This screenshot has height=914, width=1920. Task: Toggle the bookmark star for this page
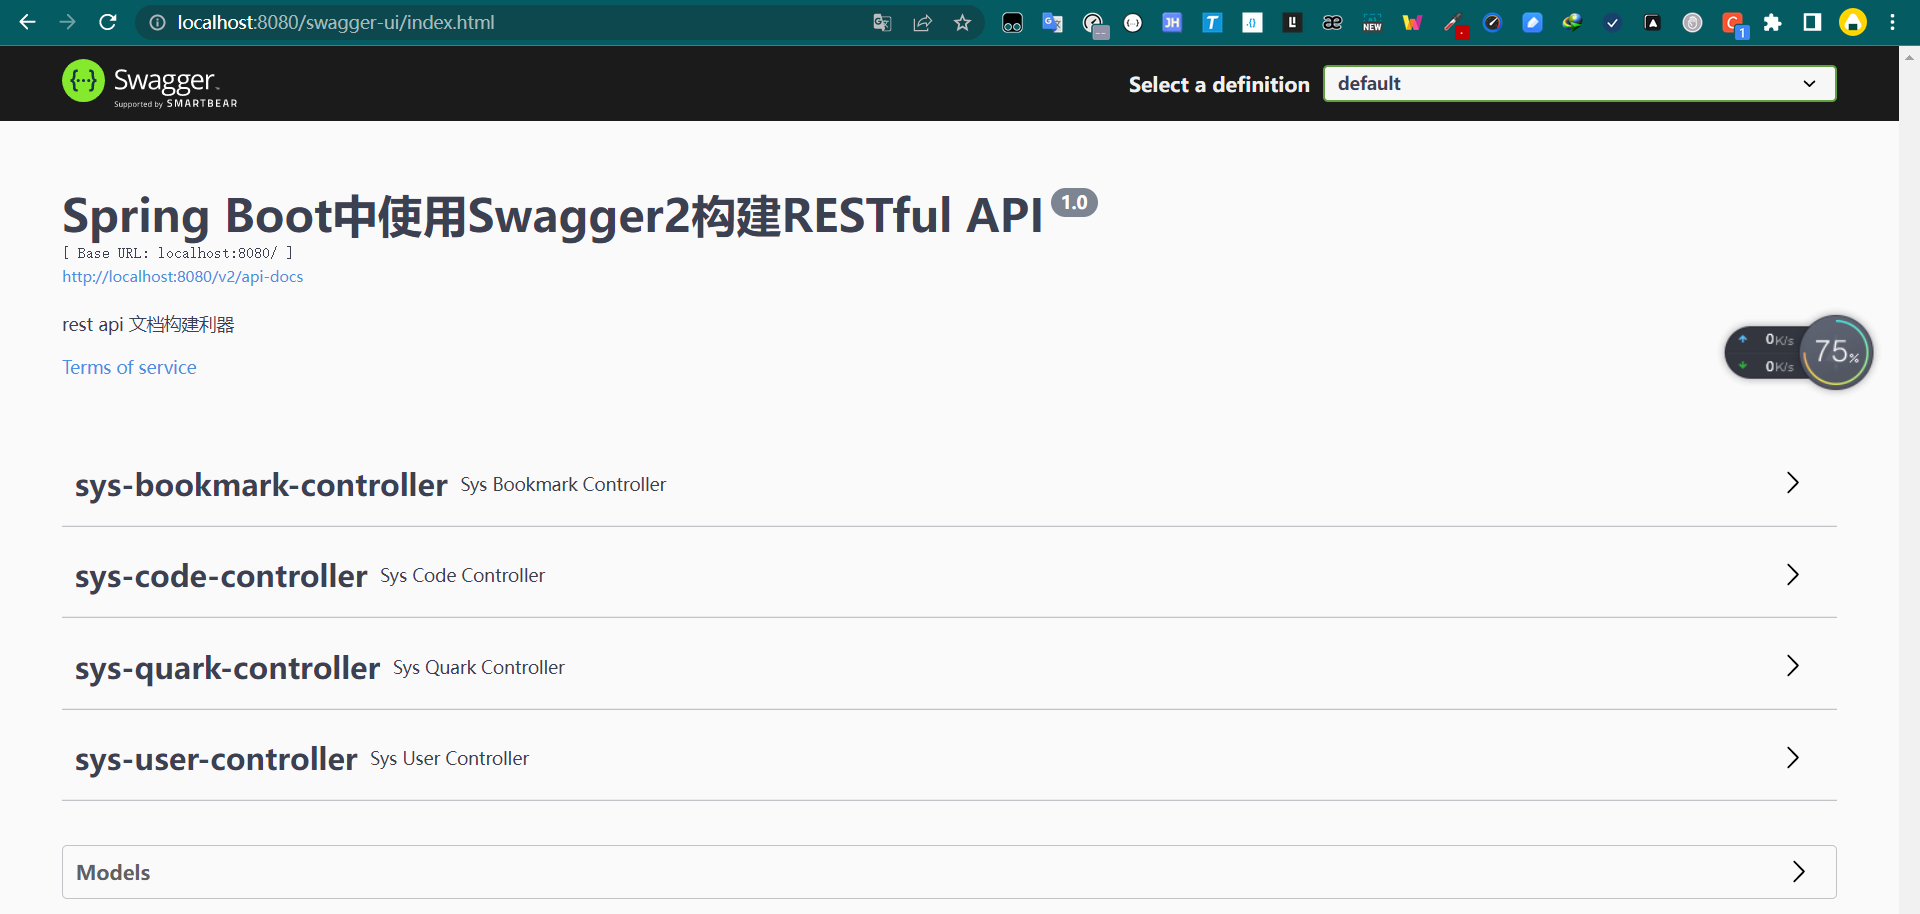(x=962, y=22)
